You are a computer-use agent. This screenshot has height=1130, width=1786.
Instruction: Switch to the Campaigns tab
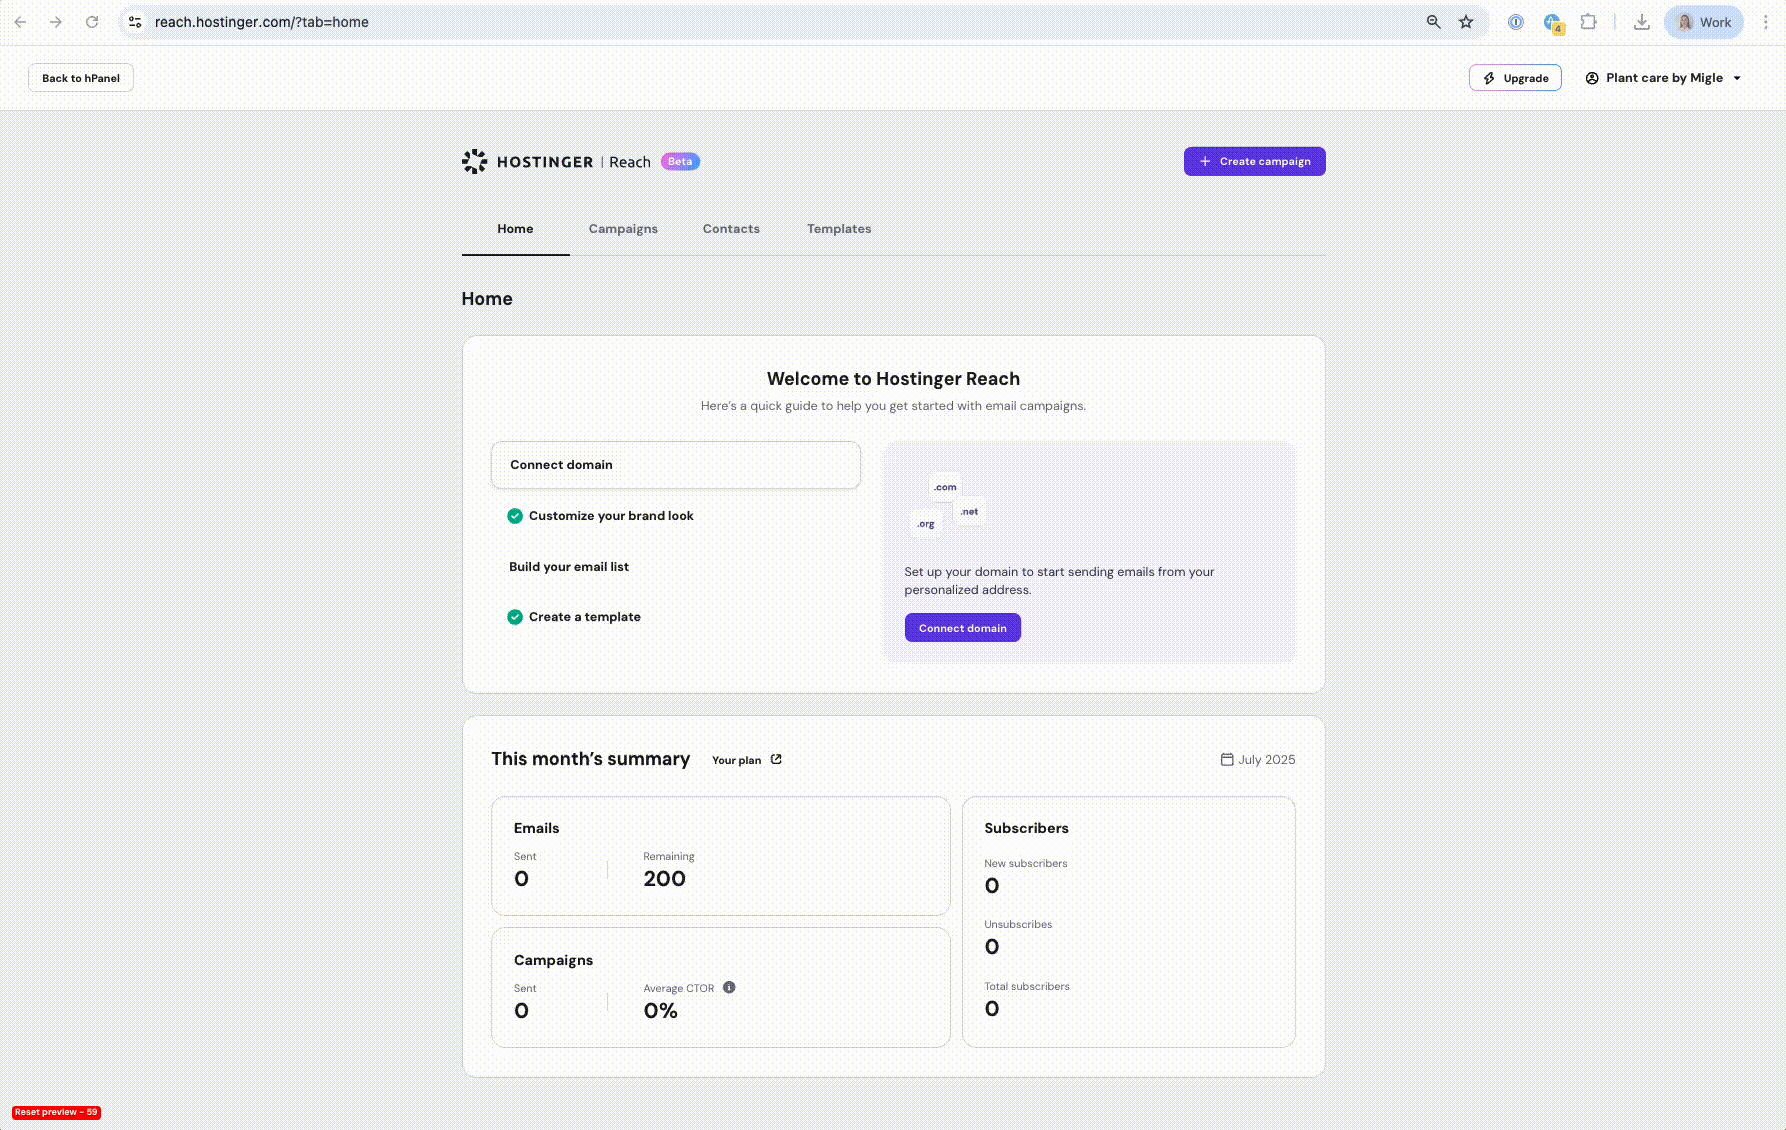tap(623, 229)
